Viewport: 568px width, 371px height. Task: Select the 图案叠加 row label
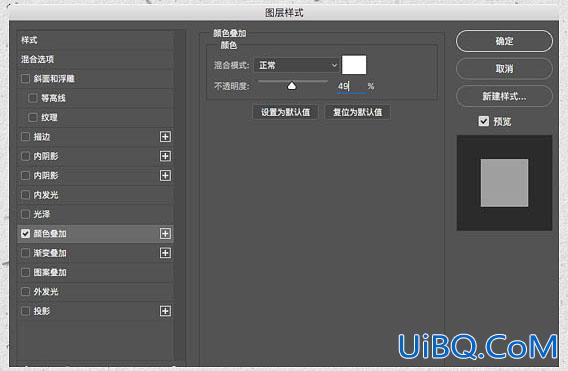(x=50, y=272)
